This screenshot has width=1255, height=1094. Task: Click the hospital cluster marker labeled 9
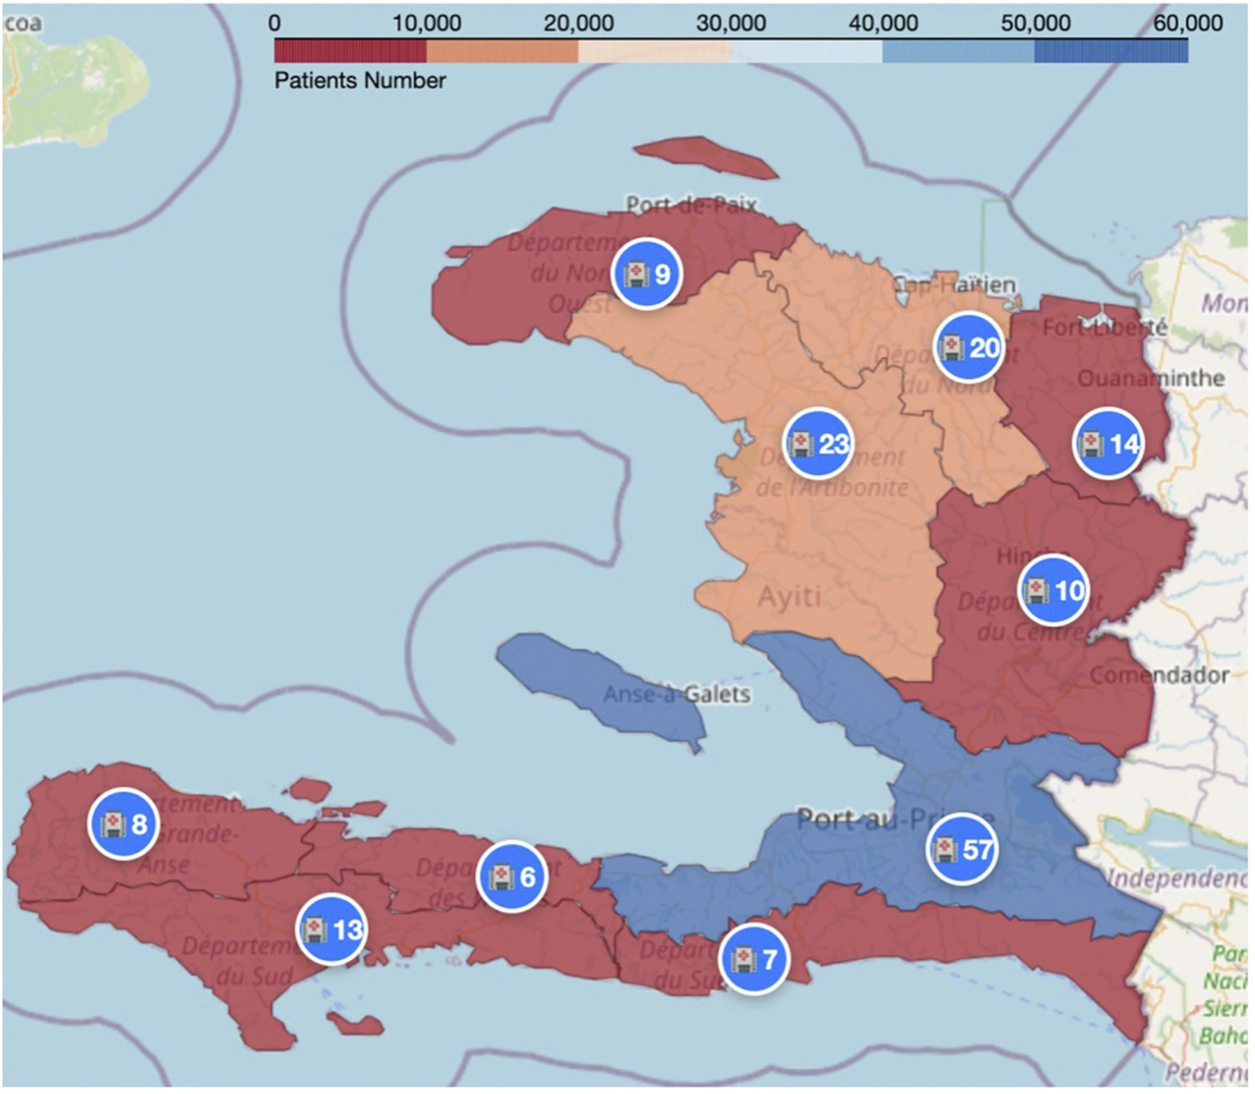click(x=647, y=274)
